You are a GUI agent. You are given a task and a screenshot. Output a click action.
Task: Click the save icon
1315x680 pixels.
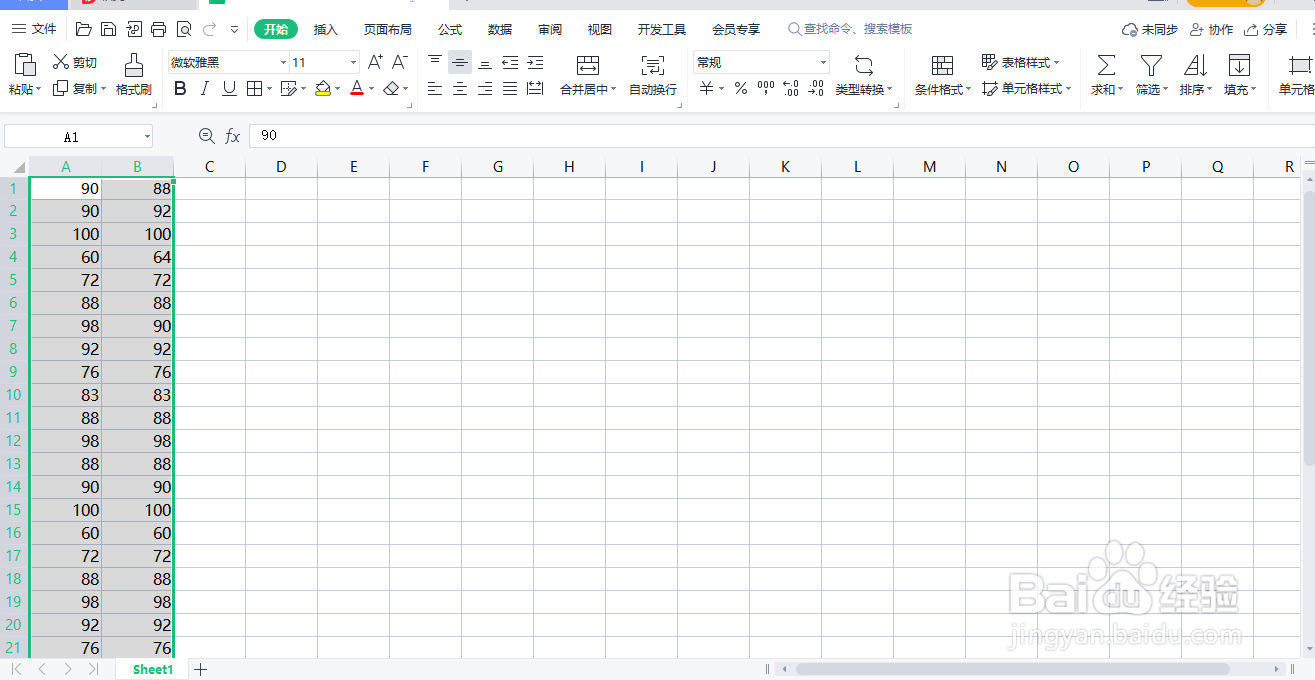[x=108, y=29]
